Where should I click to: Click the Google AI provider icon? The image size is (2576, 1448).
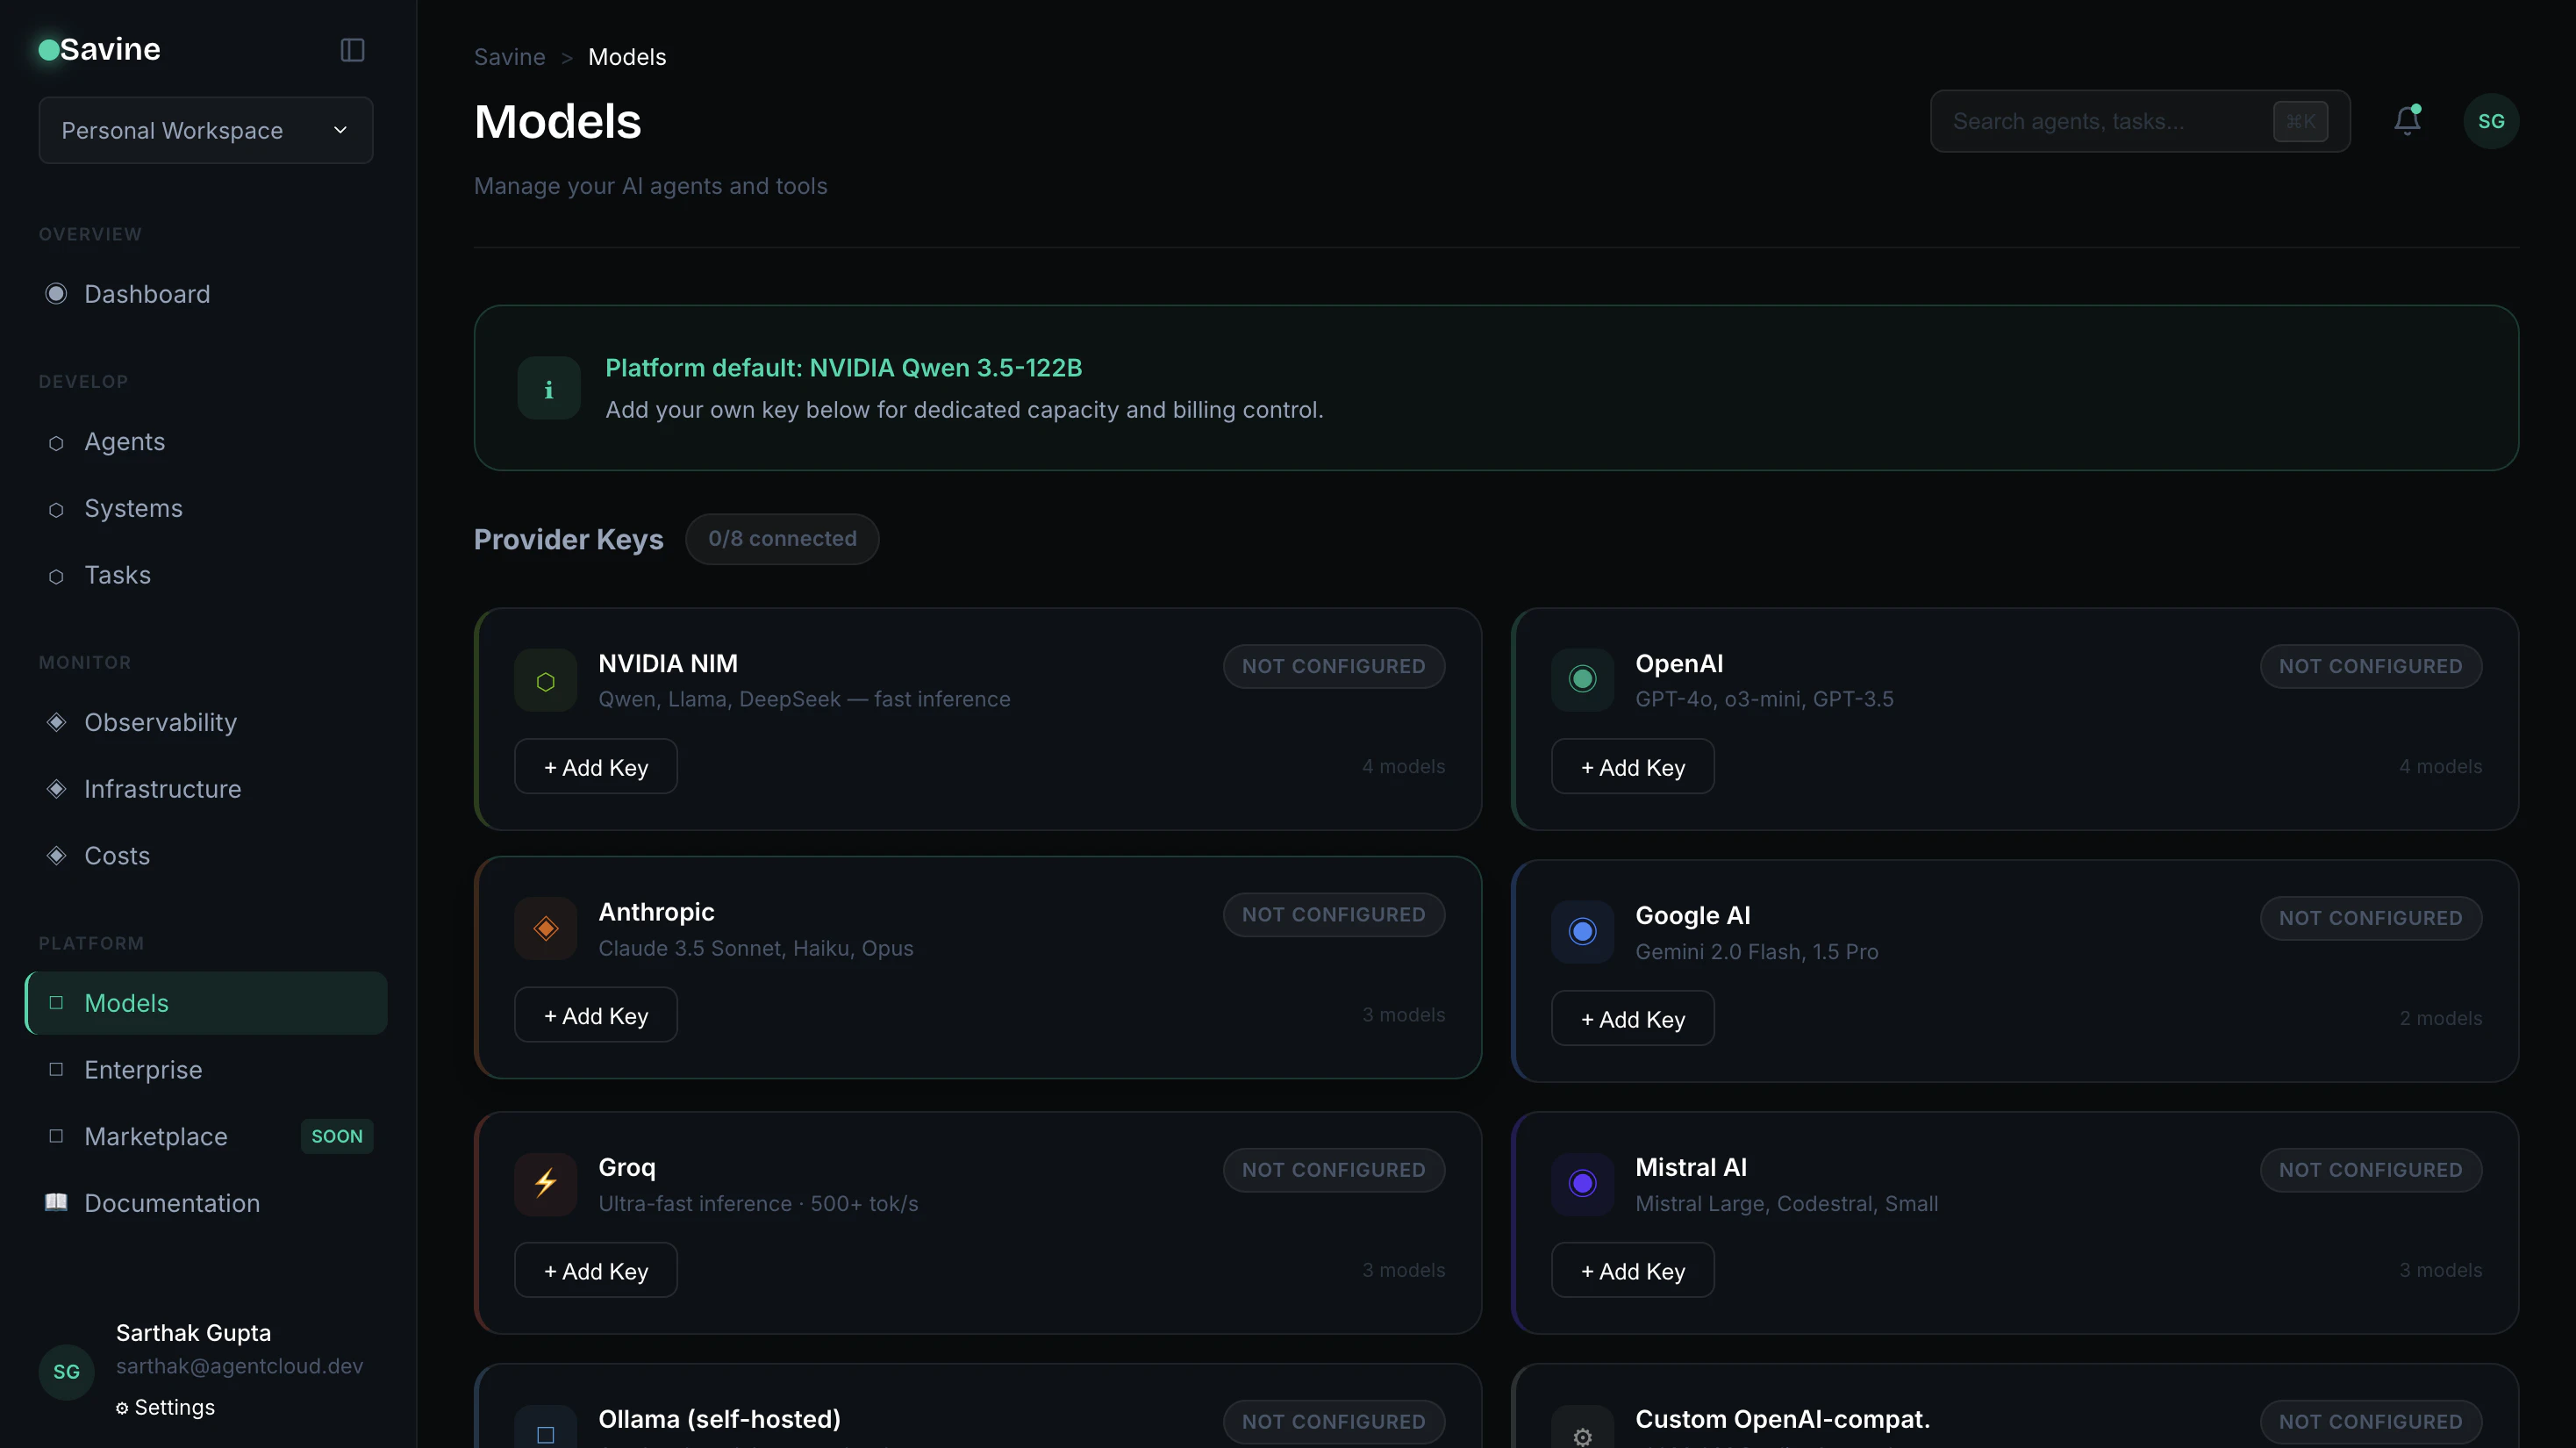(x=1582, y=932)
